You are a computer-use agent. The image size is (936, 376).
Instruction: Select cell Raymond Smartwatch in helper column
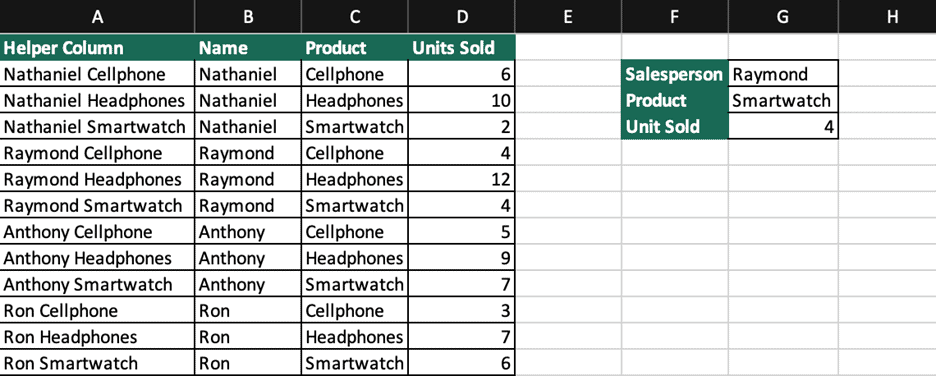coord(97,205)
